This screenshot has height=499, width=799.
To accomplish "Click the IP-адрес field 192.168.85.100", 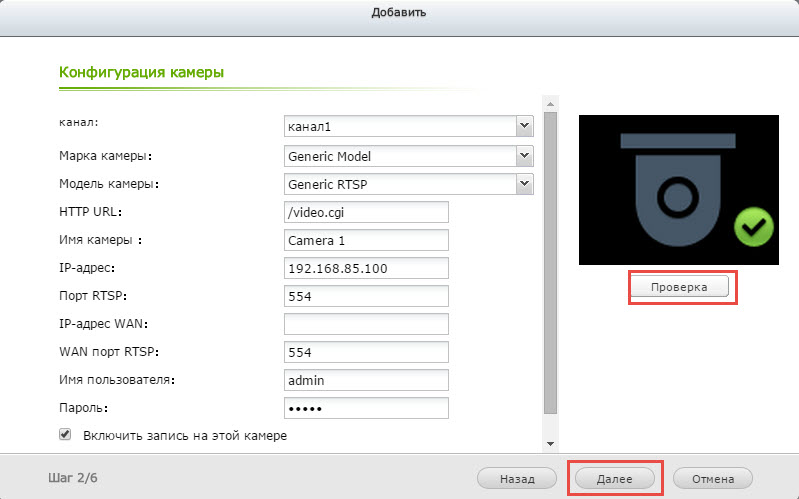I will [366, 268].
